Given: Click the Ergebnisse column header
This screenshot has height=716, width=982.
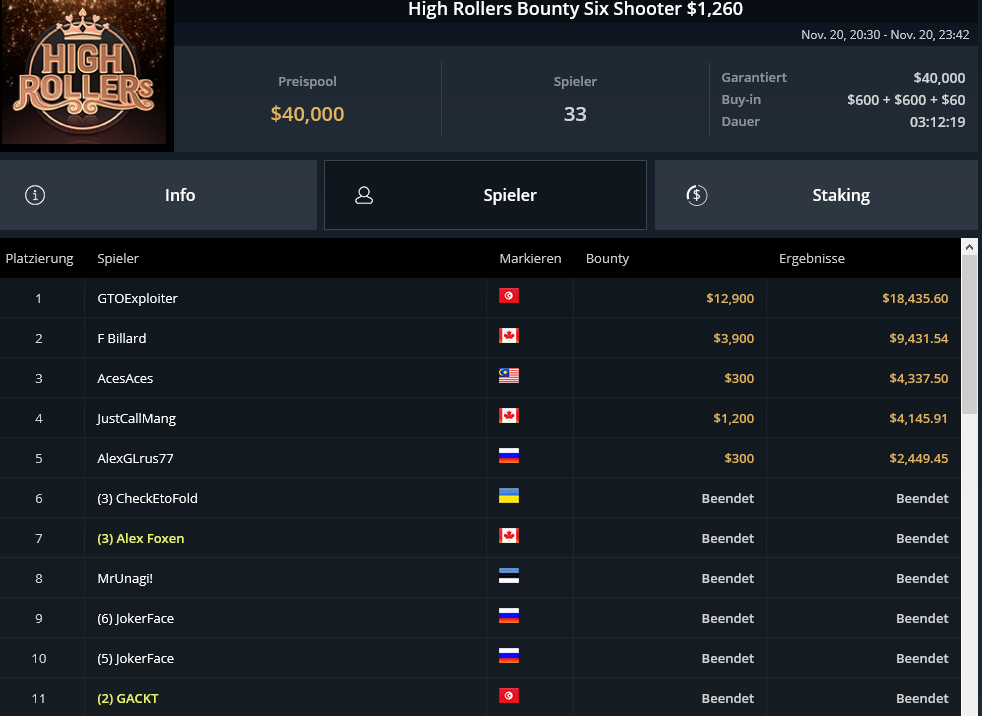Looking at the screenshot, I should point(812,258).
